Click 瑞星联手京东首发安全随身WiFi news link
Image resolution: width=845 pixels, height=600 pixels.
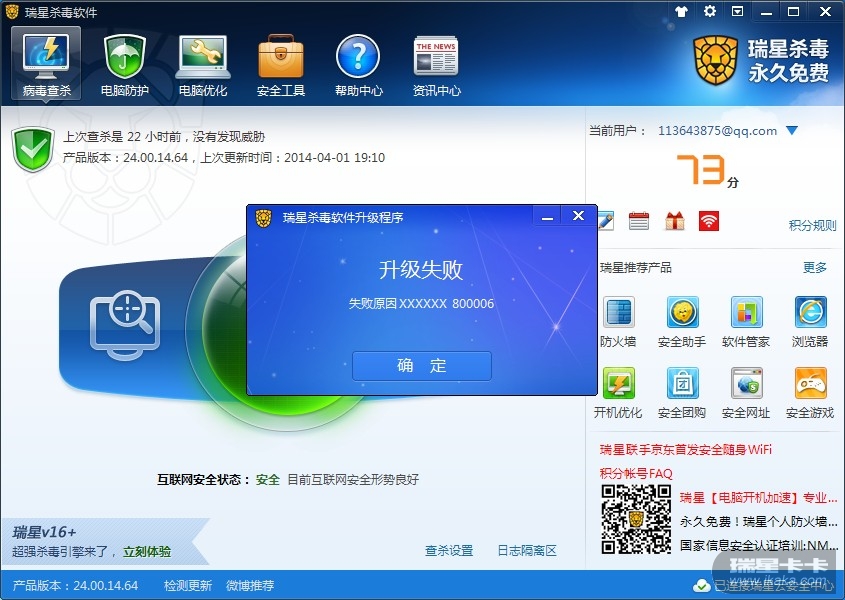[x=685, y=450]
